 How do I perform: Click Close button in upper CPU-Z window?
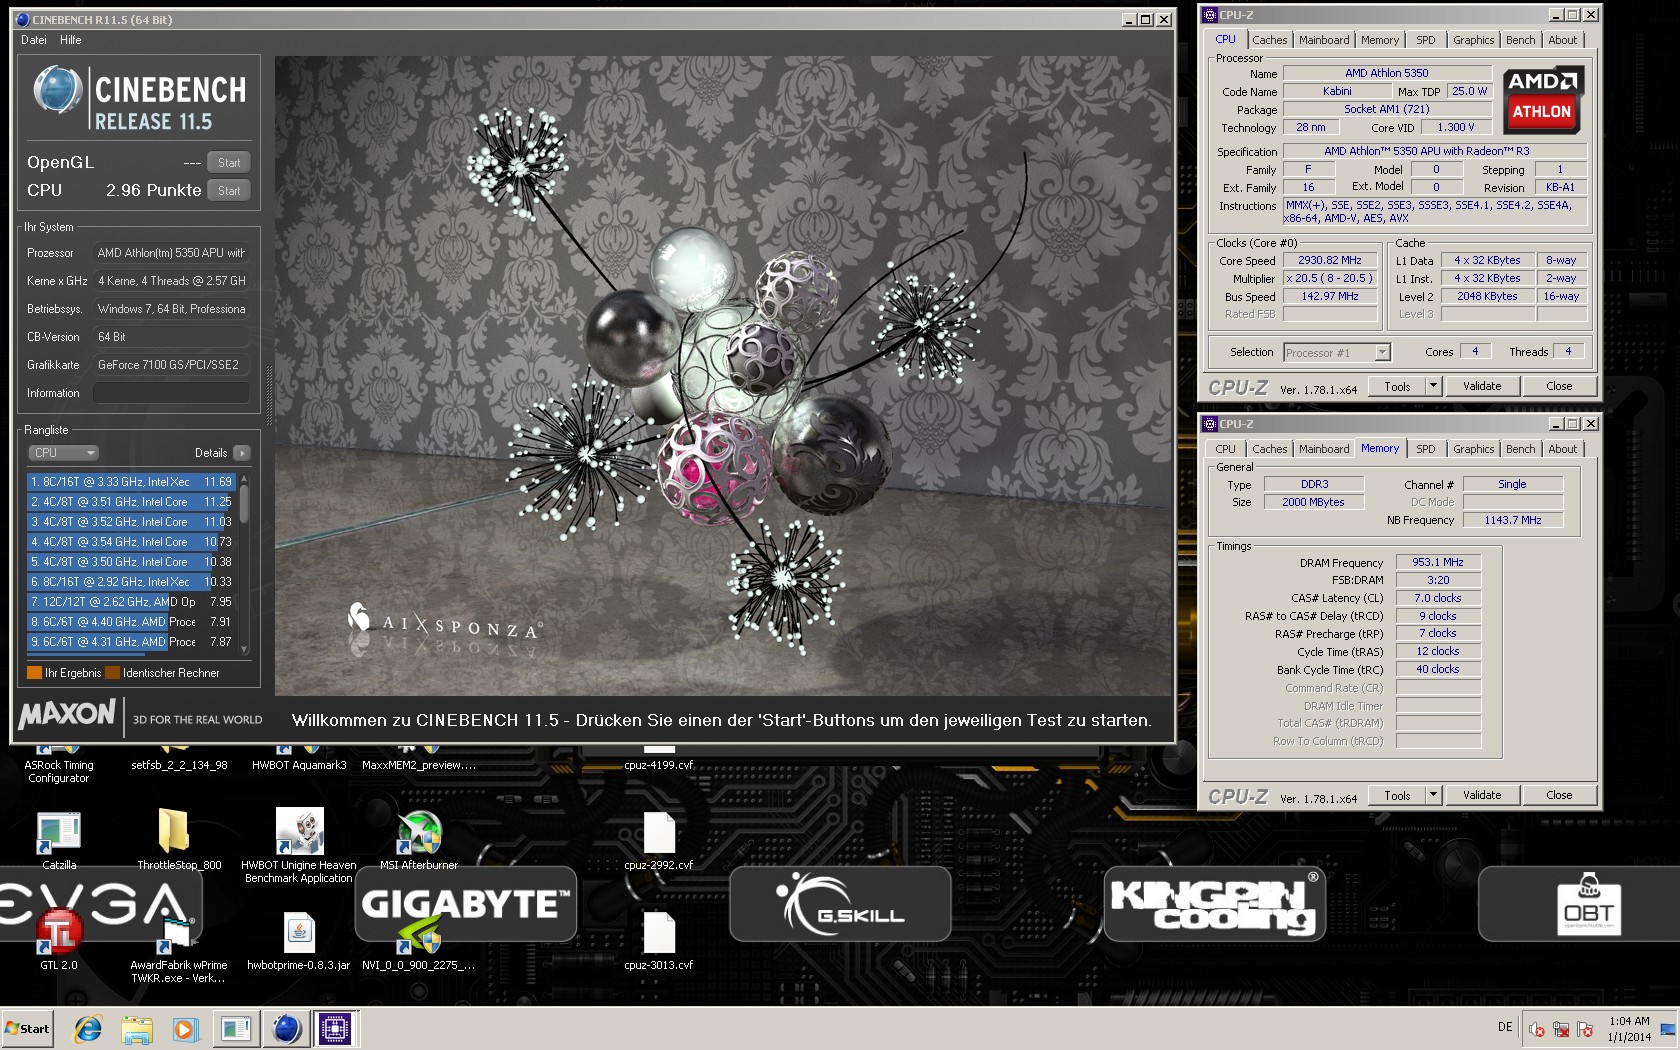1559,386
